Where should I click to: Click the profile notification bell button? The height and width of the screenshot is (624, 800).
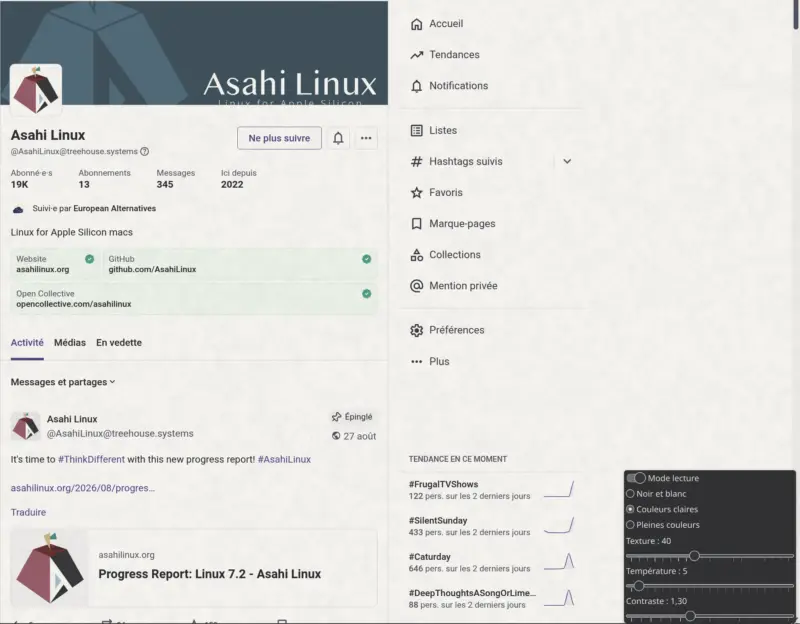pyautogui.click(x=338, y=138)
